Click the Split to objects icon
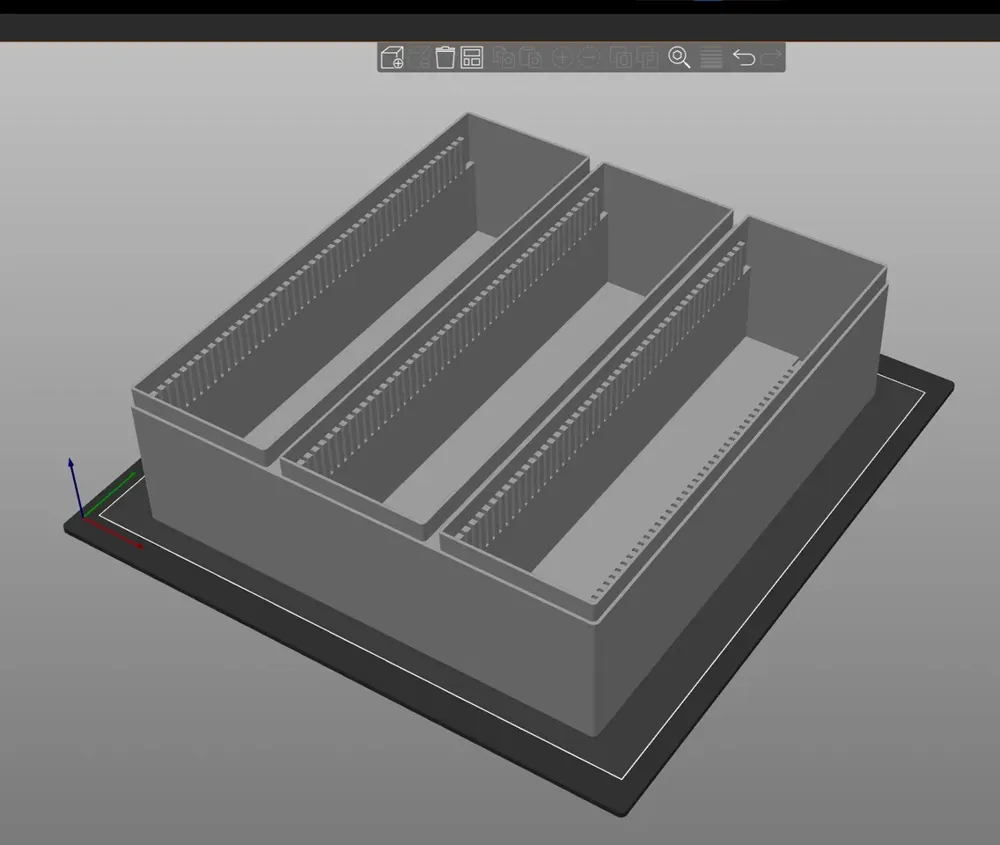Viewport: 1000px width, 845px height. [x=621, y=57]
